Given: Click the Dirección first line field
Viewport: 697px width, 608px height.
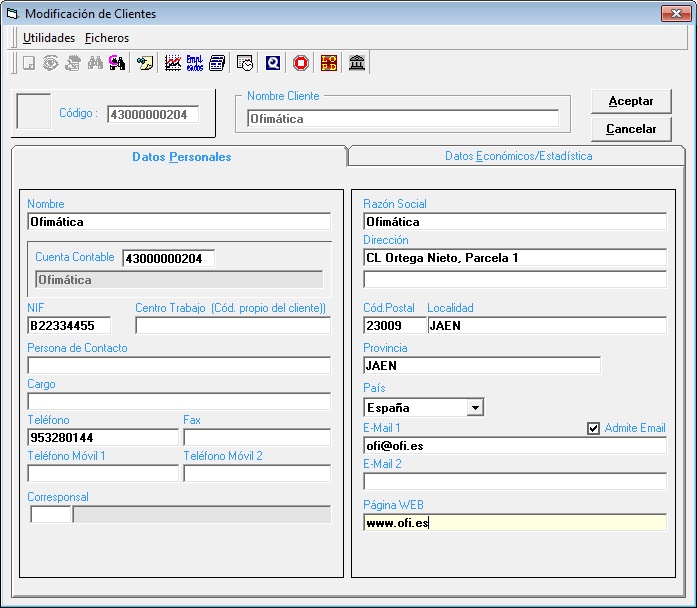Looking at the screenshot, I should tap(515, 258).
